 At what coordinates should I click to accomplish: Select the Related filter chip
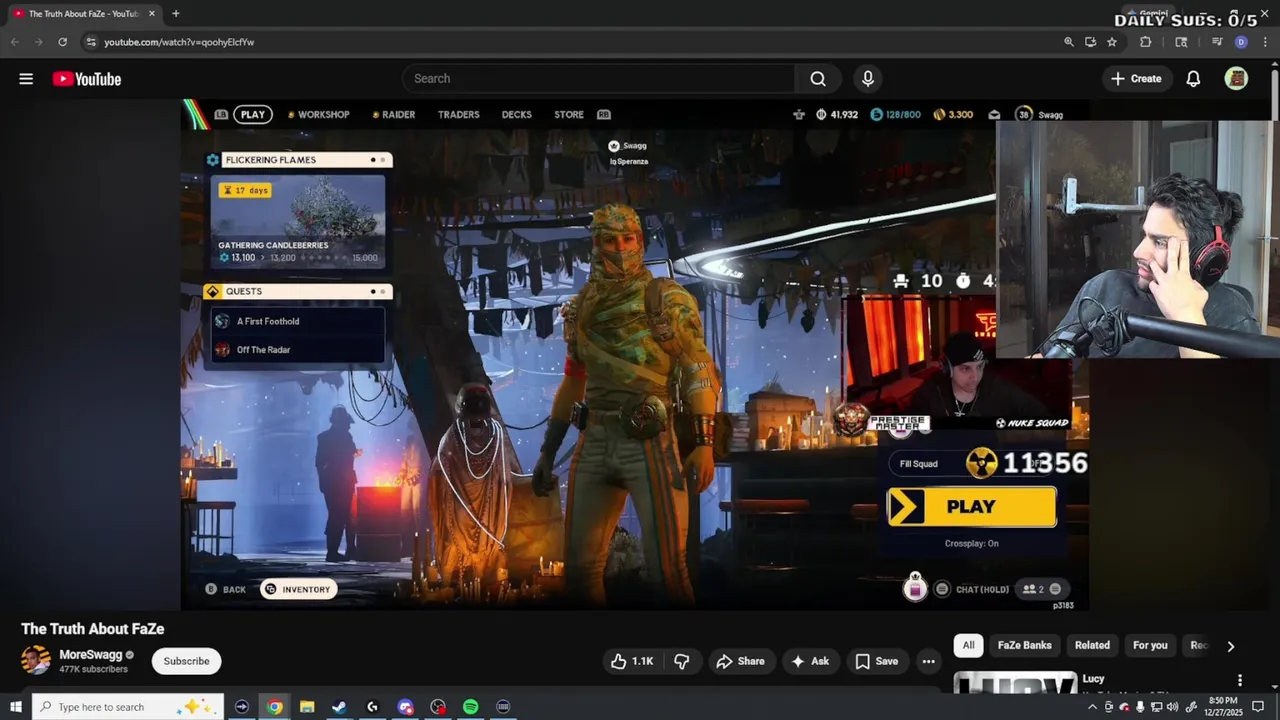click(x=1092, y=646)
